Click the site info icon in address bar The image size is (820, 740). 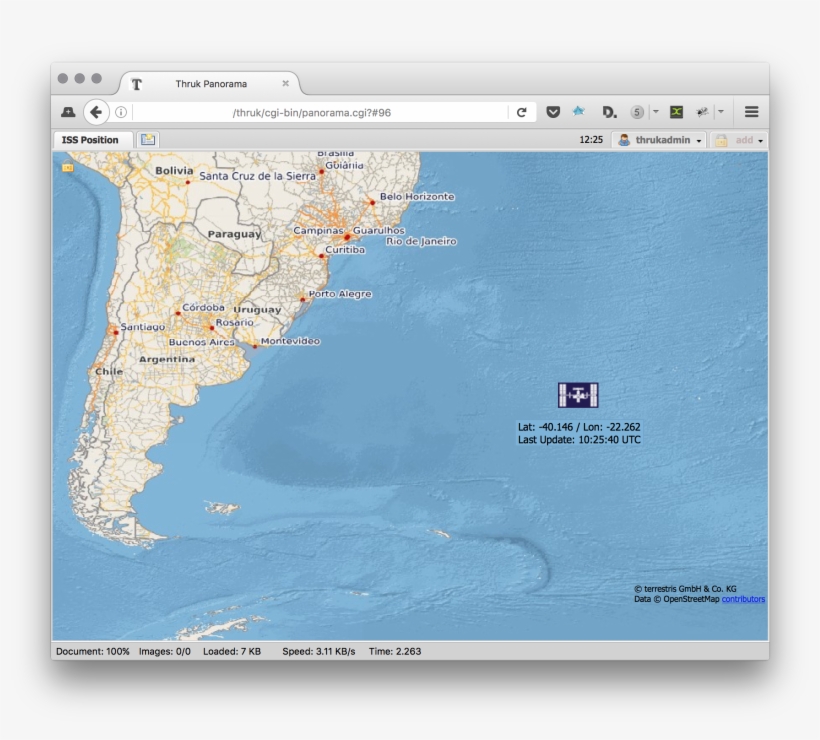point(120,113)
